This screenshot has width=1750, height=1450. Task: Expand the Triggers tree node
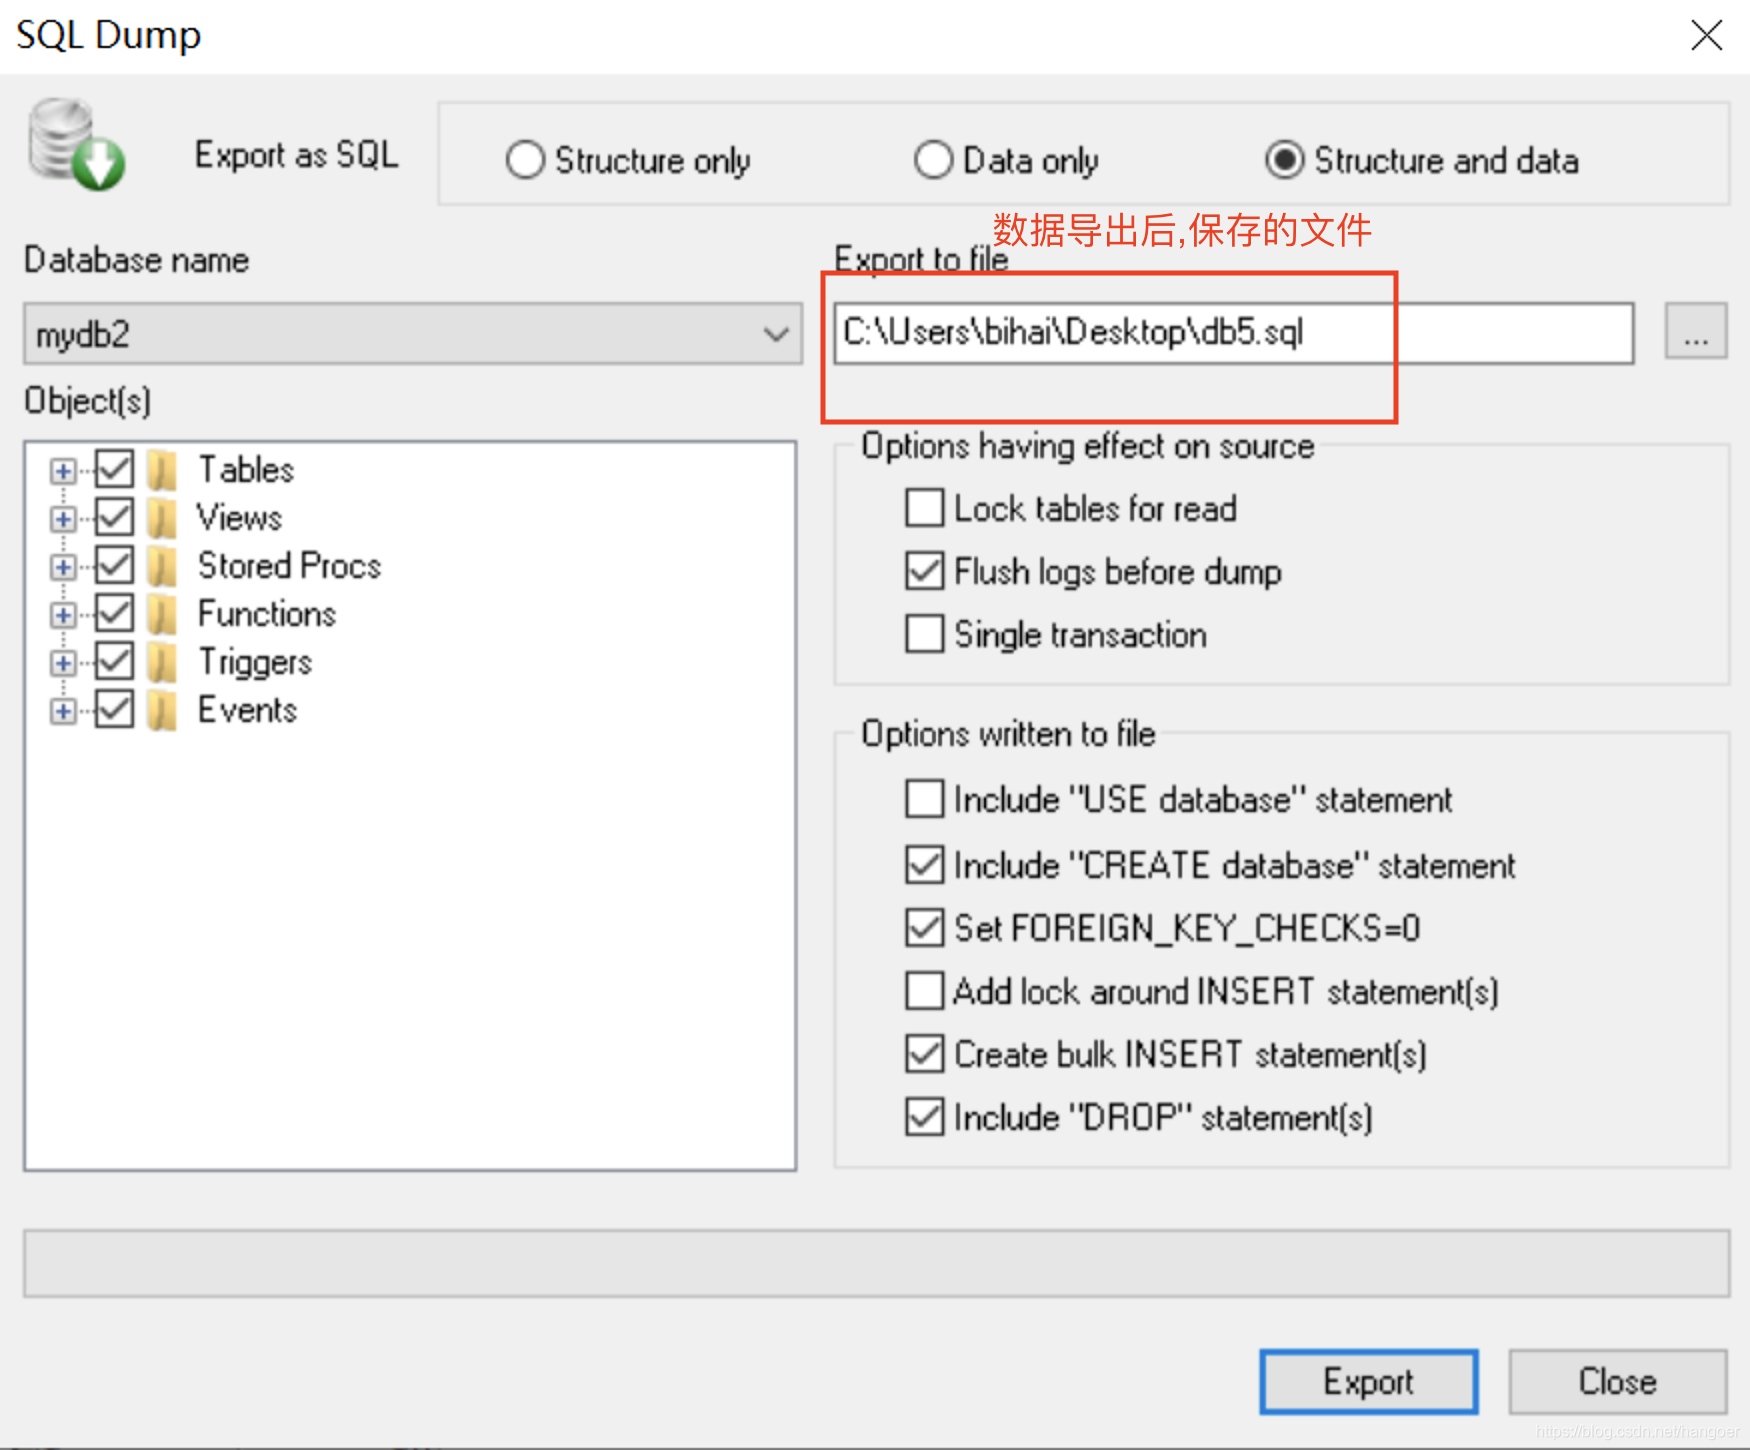(x=63, y=663)
